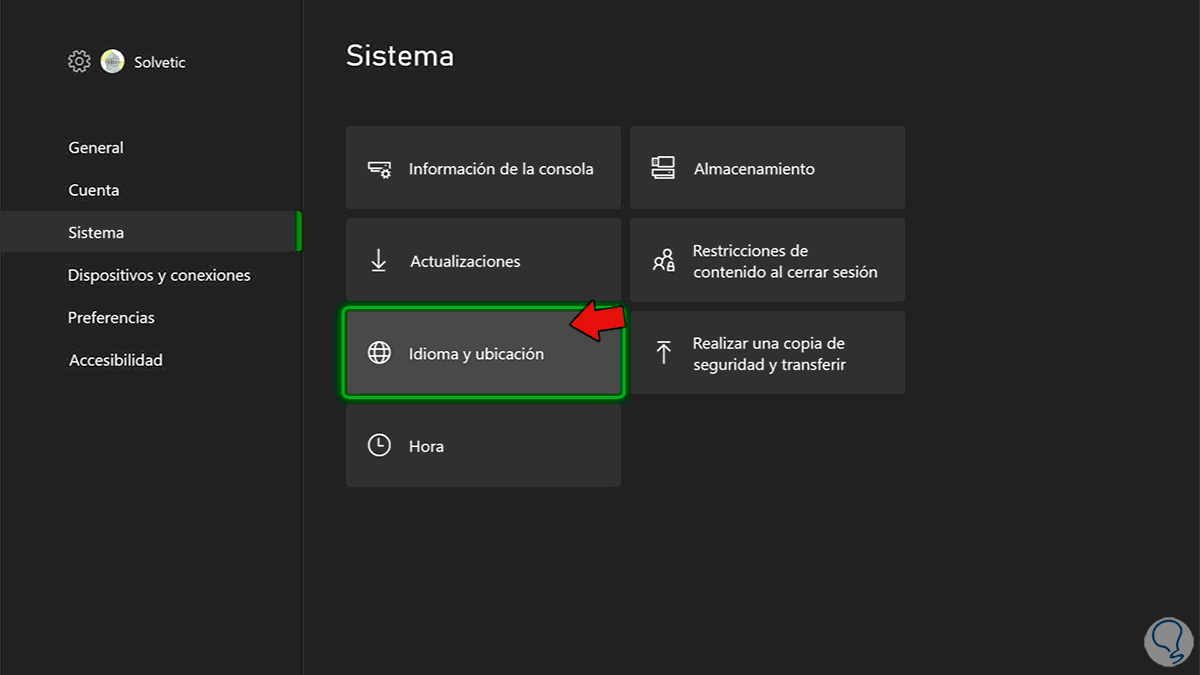Open Dispositivos y conexiones section

coord(159,275)
